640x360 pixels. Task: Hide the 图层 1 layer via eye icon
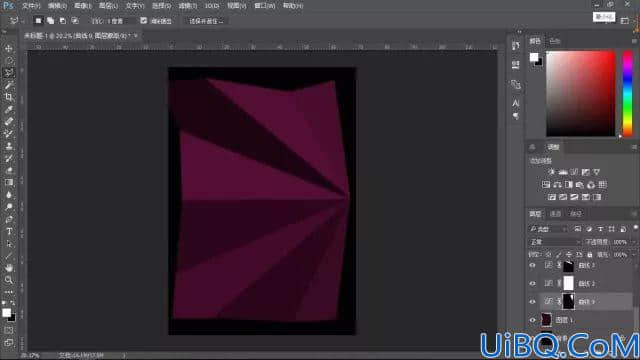click(x=532, y=320)
